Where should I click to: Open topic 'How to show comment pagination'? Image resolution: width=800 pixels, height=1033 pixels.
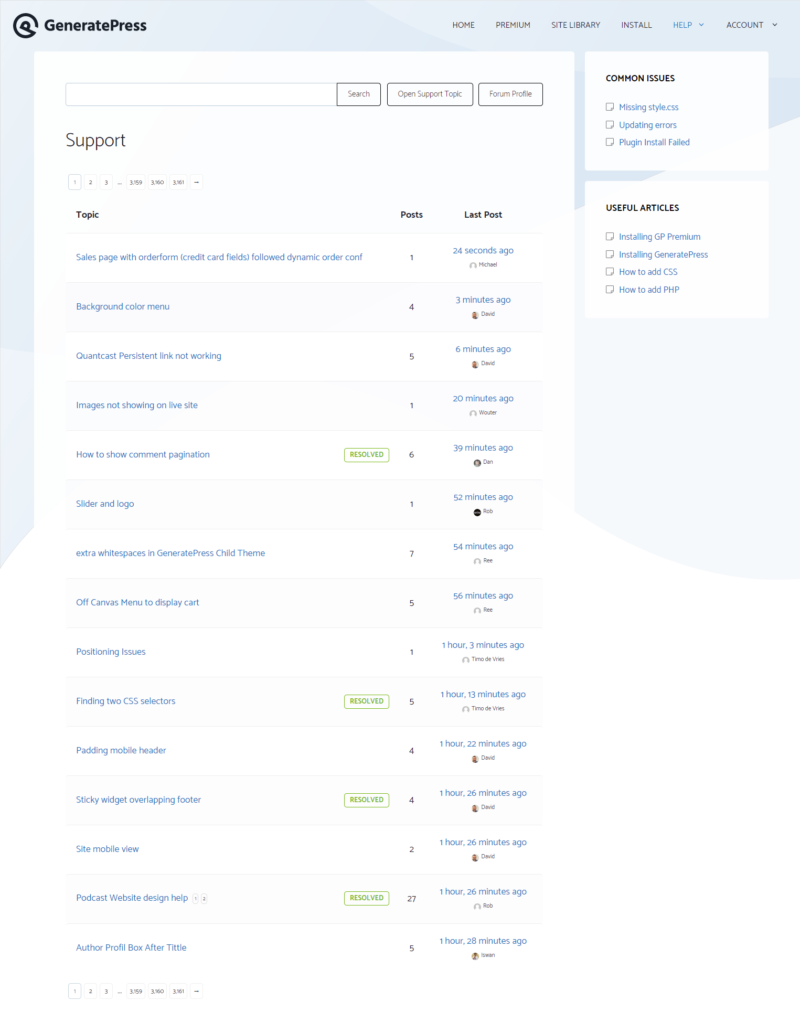pyautogui.click(x=142, y=455)
